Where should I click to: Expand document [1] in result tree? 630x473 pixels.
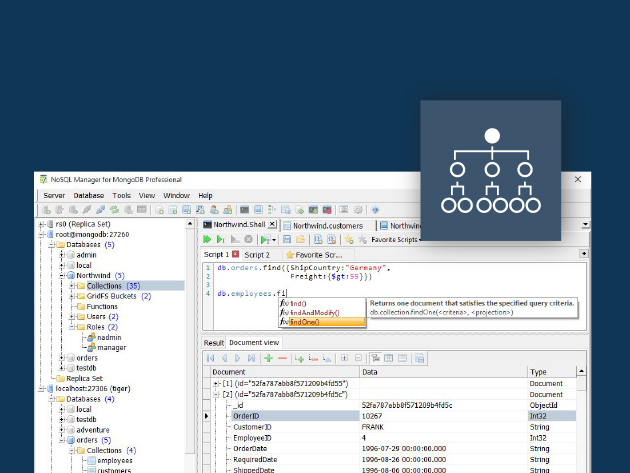point(216,384)
